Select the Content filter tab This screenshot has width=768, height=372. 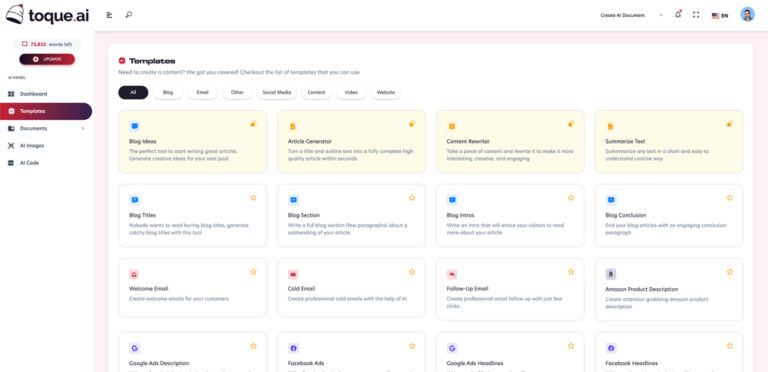pyautogui.click(x=316, y=93)
